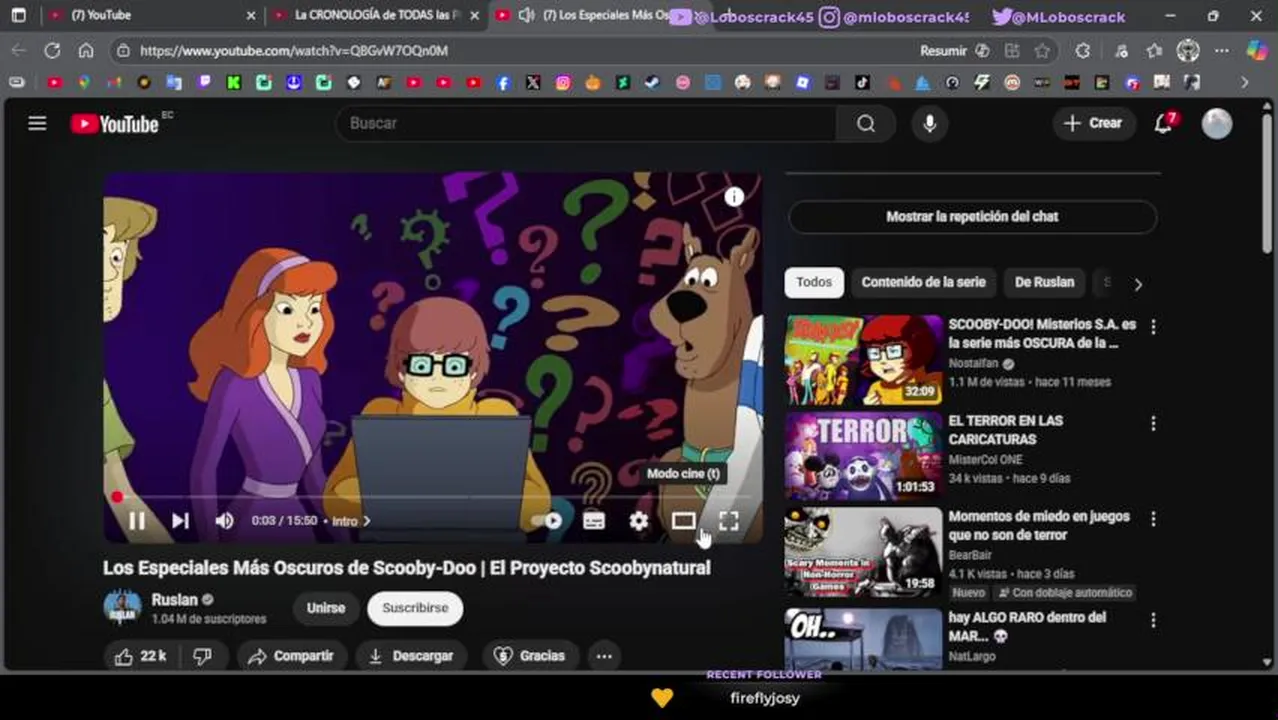Screen dimensions: 1278x720
Task: Open the Crear menu
Action: coord(1093,123)
